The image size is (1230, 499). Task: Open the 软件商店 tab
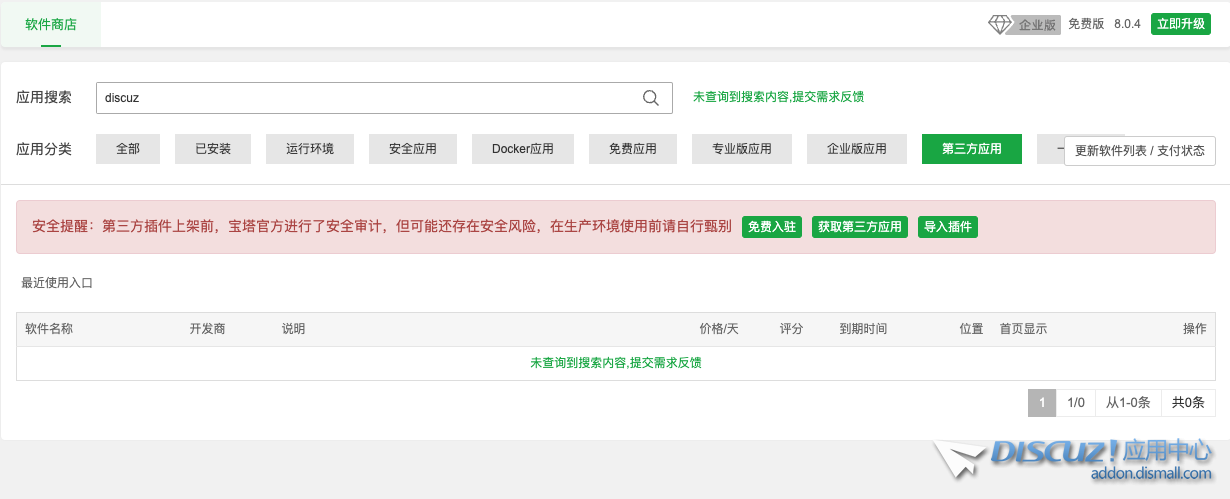coord(51,25)
